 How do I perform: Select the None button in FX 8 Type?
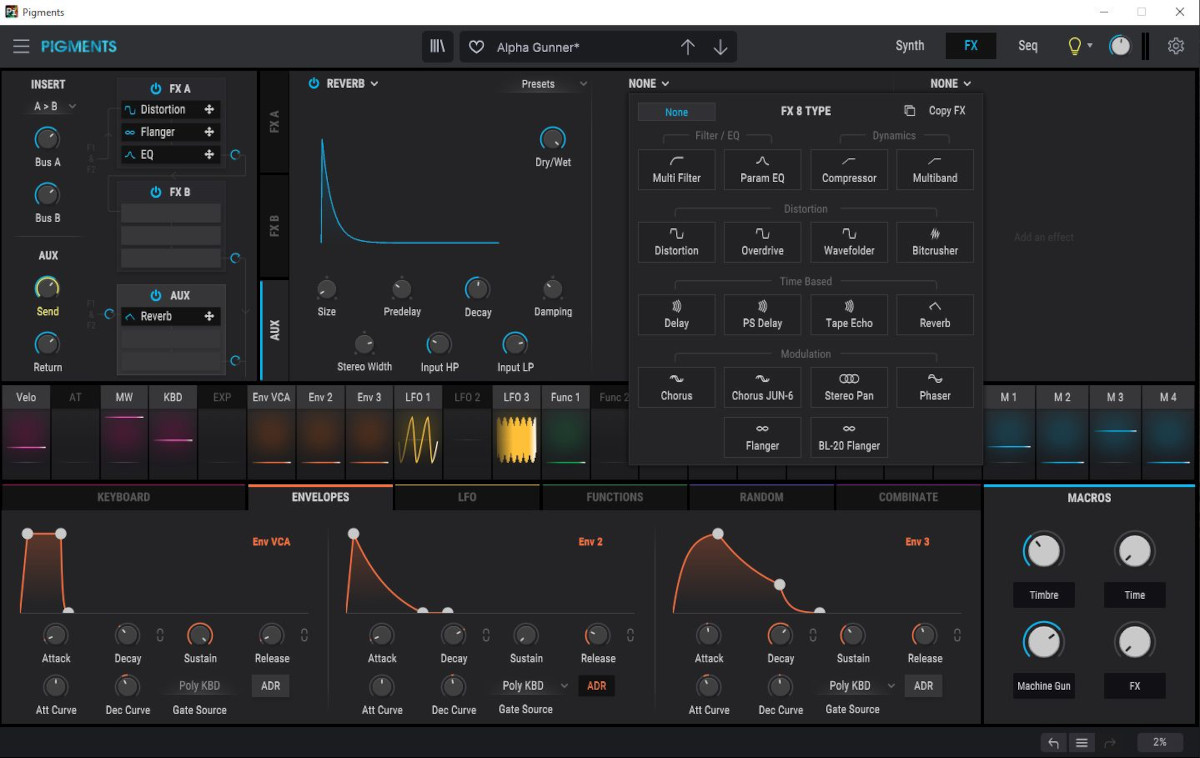click(x=677, y=112)
